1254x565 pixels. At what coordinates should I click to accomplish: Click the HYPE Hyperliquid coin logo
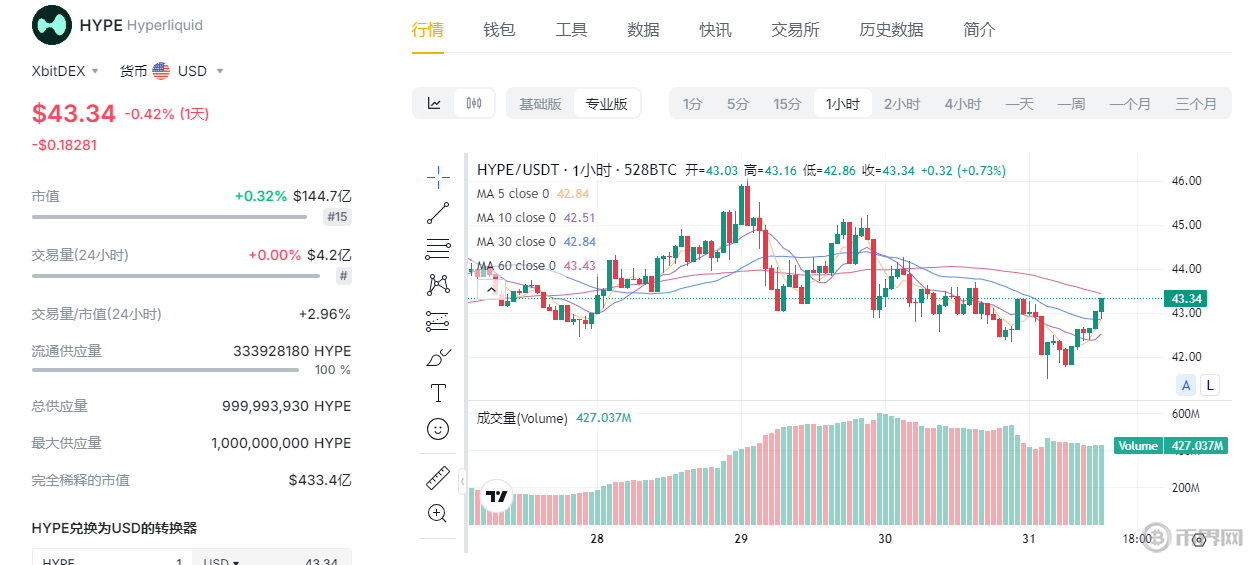pos(52,25)
